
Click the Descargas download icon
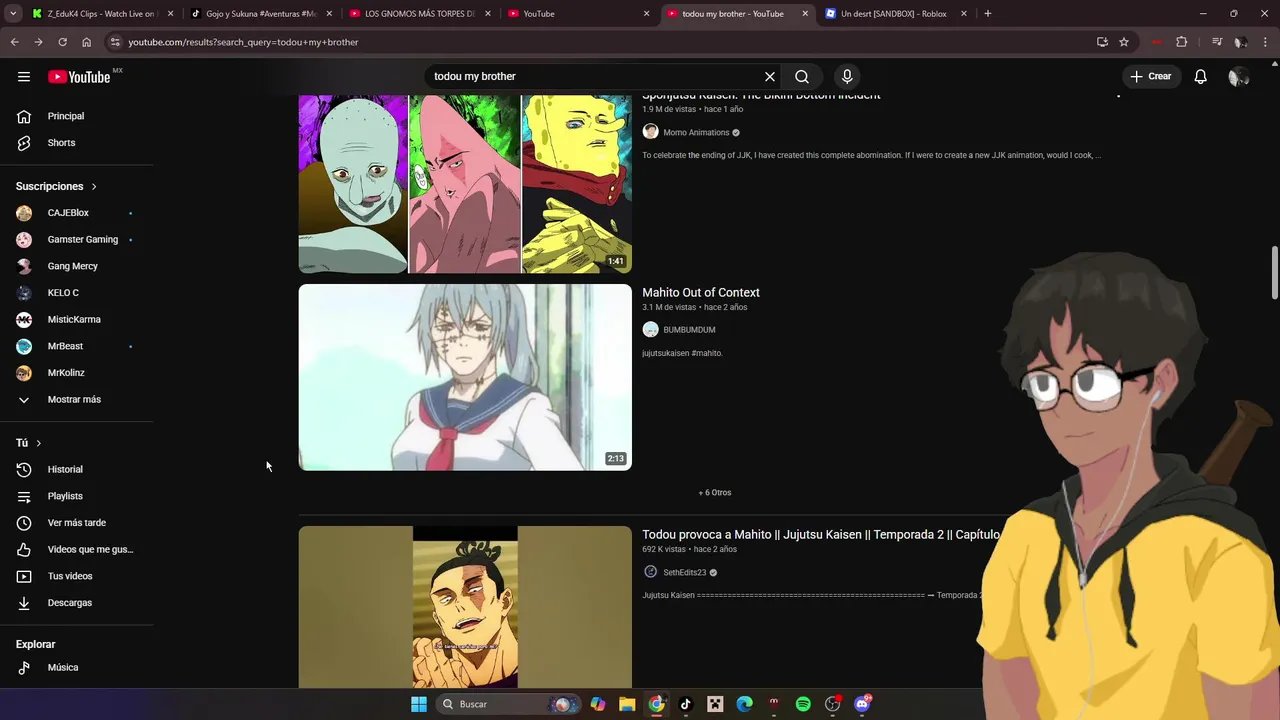[x=24, y=603]
